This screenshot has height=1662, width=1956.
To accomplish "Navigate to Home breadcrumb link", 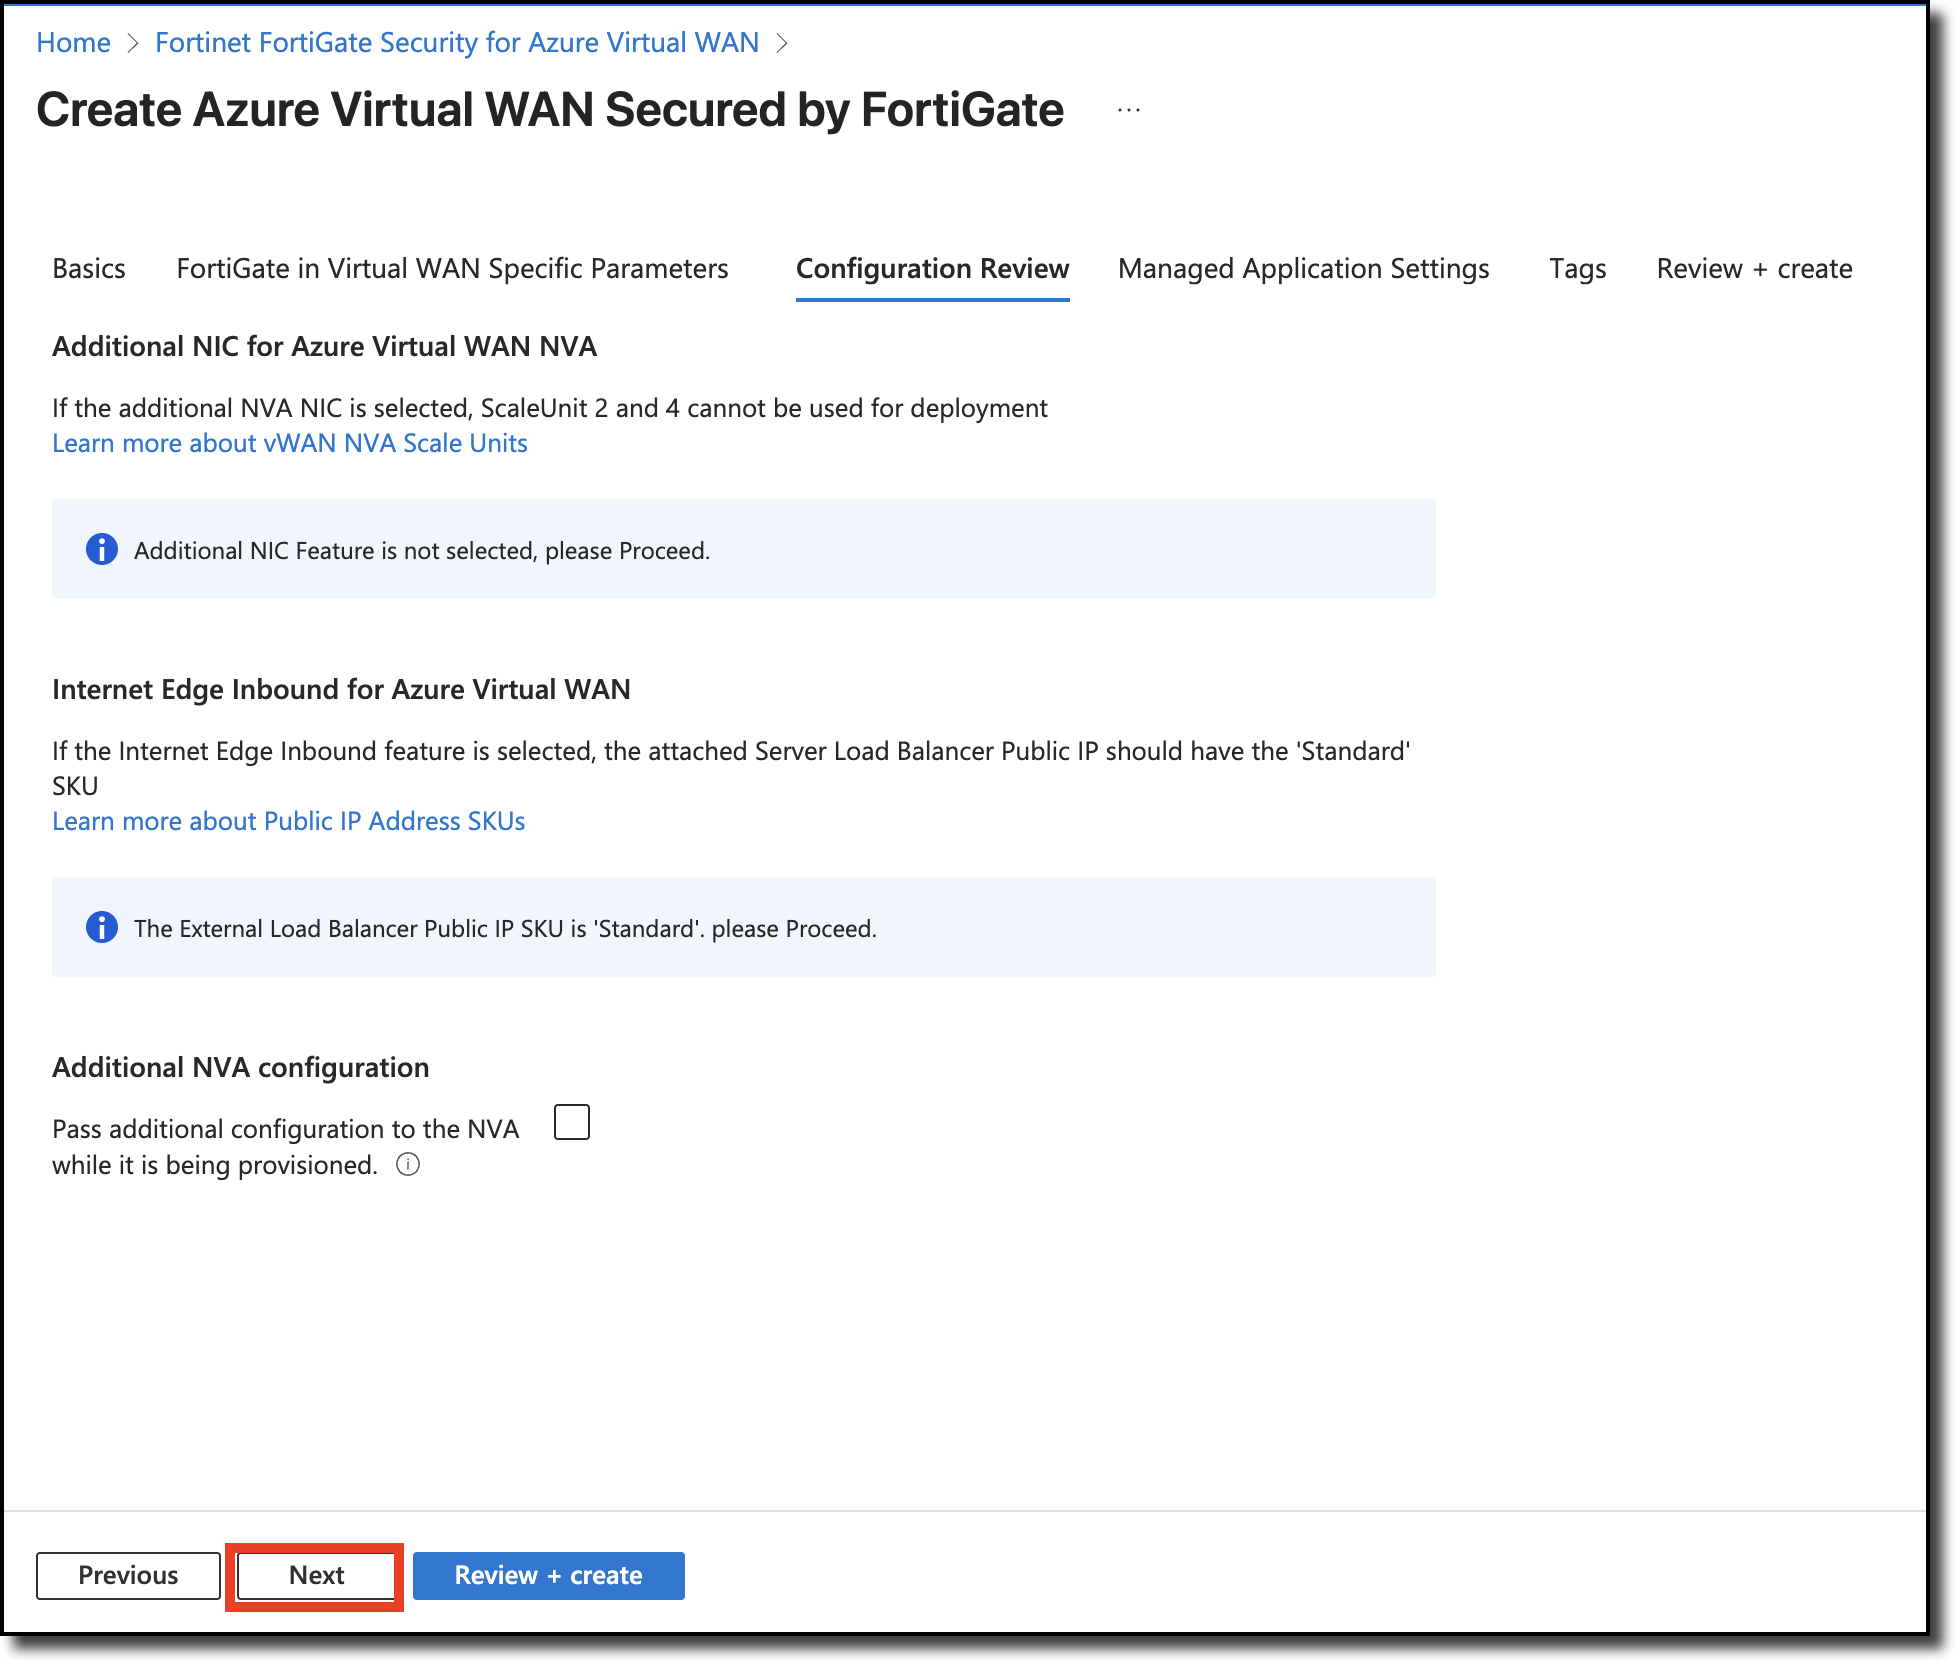I will click(x=73, y=43).
